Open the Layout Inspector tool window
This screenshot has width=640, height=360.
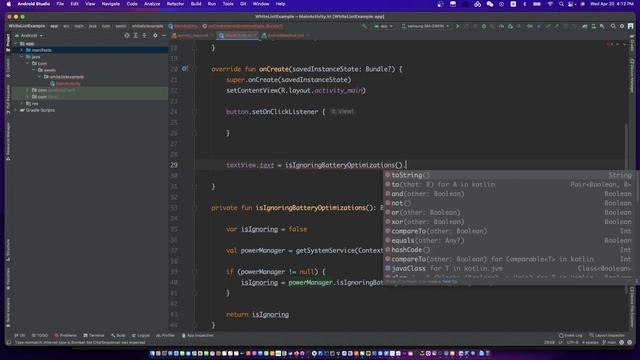[607, 336]
